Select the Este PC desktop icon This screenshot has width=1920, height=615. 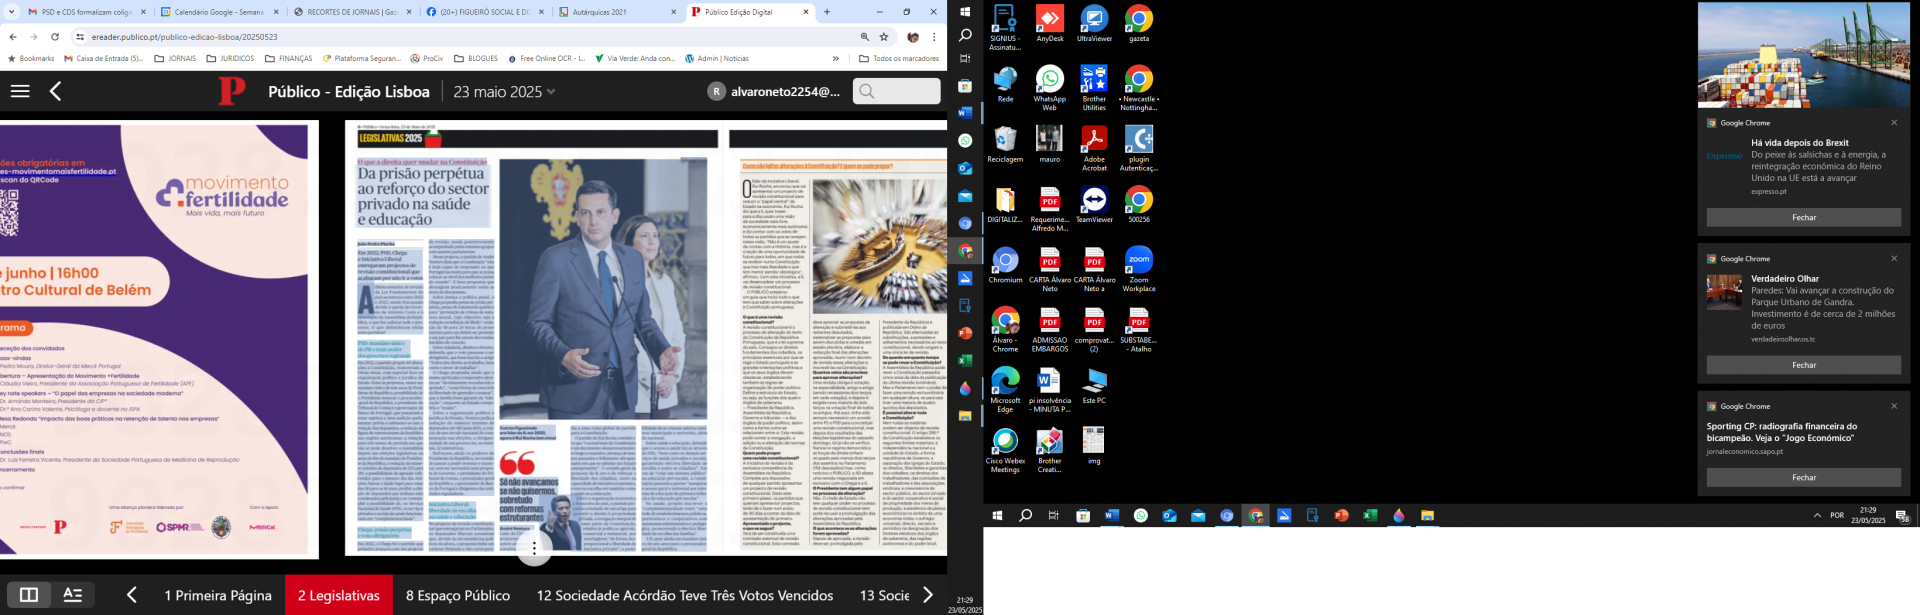tap(1094, 385)
